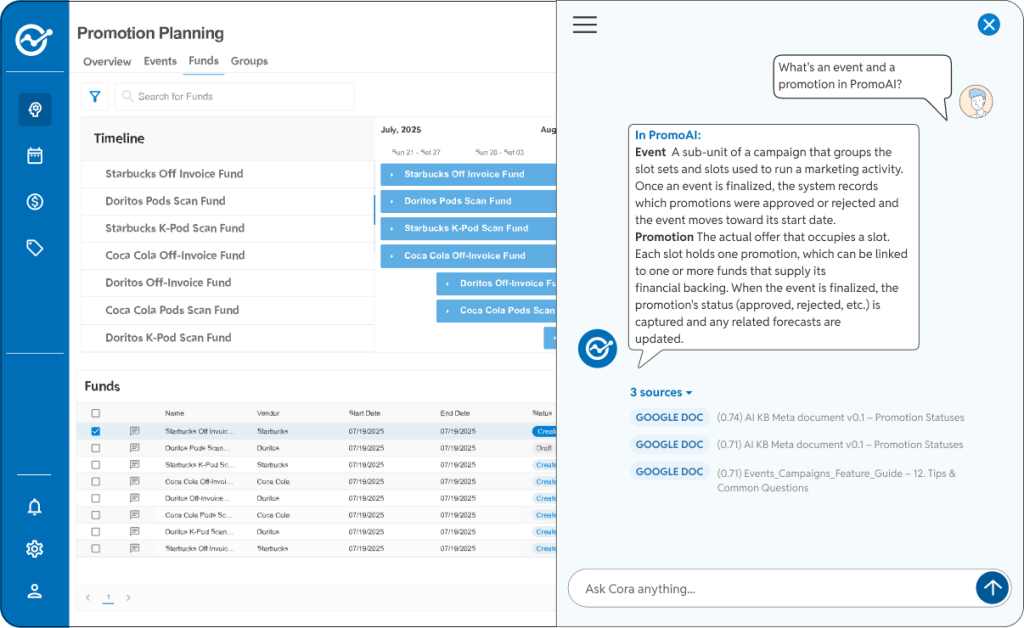Viewport: 1024px width, 628px height.
Task: Go to next page arrow in pagination
Action: tap(129, 597)
